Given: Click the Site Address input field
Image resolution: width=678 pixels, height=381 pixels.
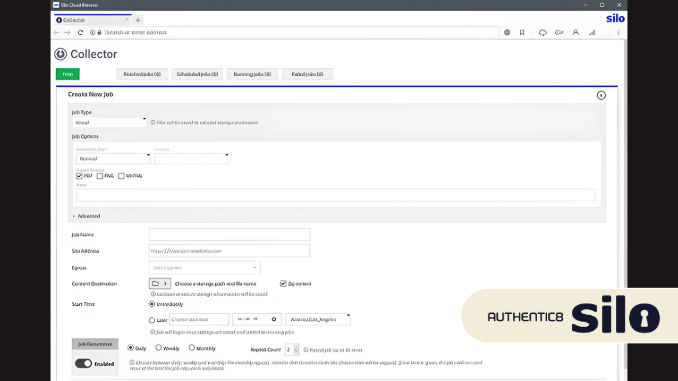Looking at the screenshot, I should click(229, 251).
